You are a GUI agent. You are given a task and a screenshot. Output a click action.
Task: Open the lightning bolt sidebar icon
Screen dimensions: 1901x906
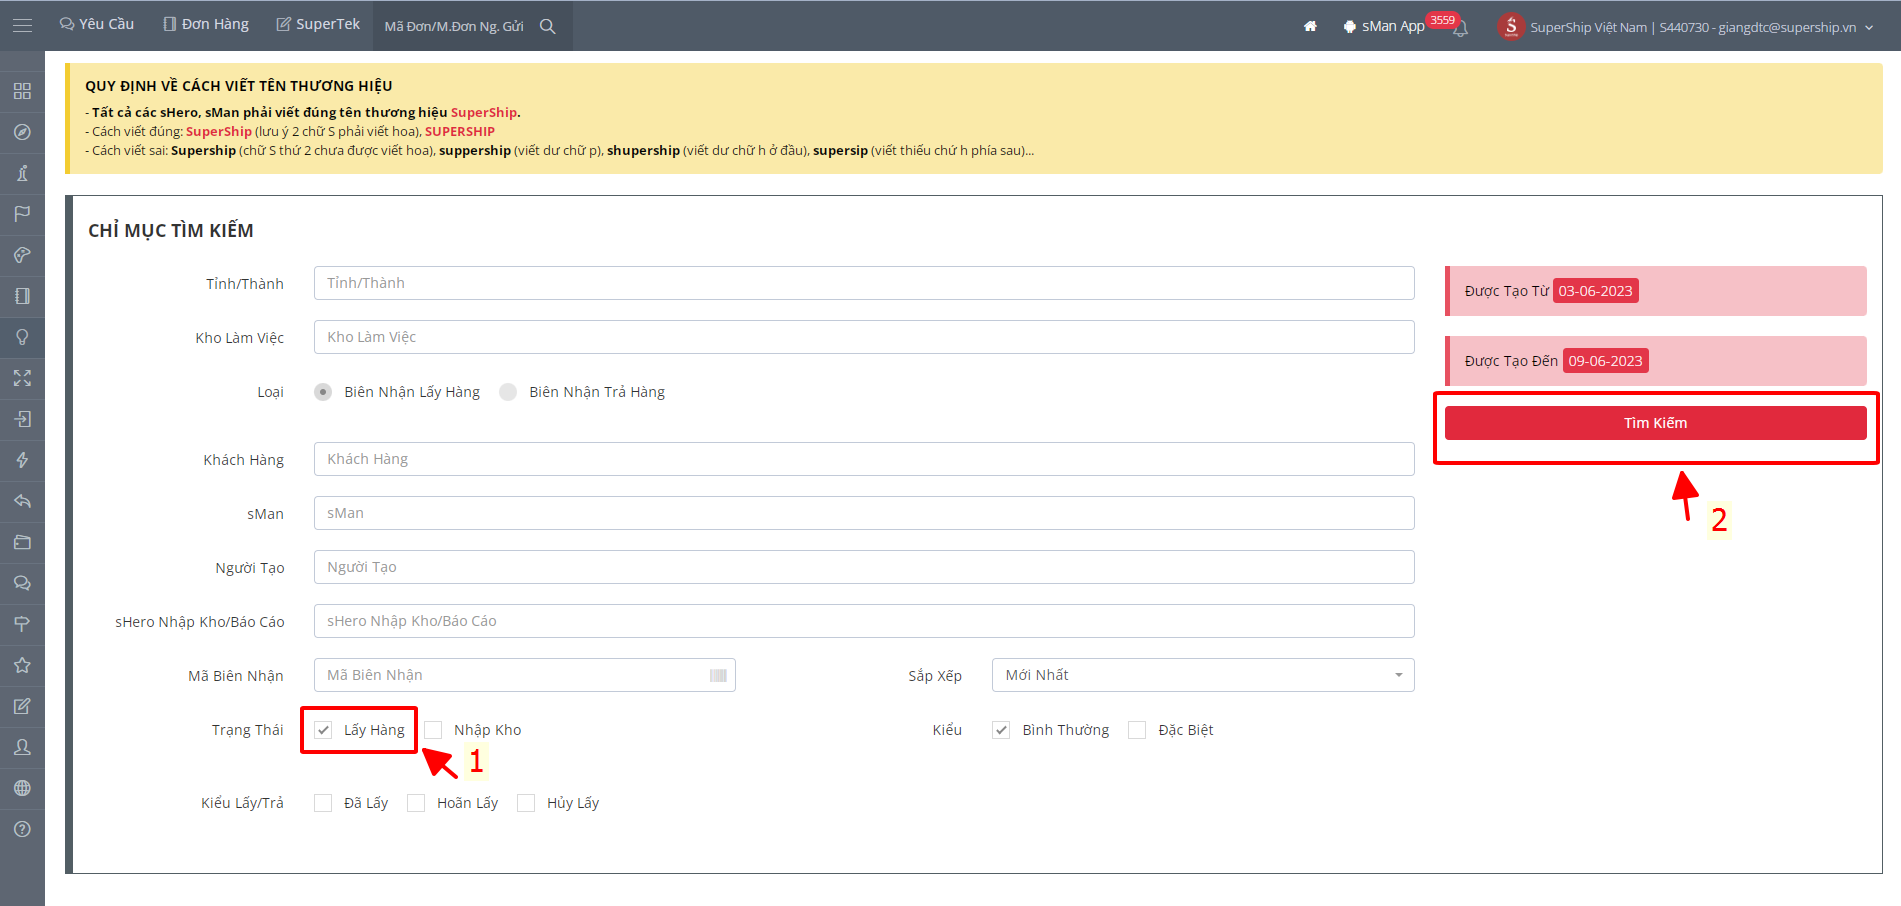click(x=22, y=460)
